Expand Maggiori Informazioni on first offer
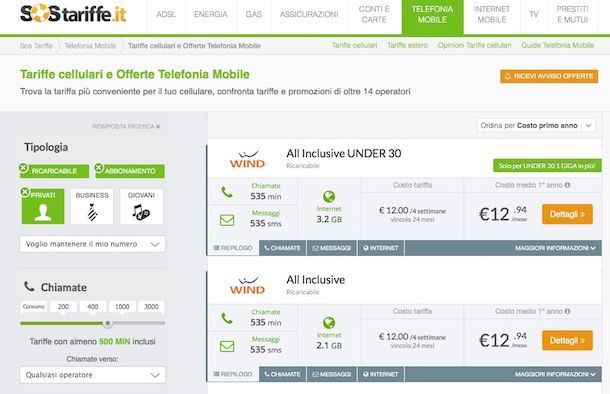The height and width of the screenshot is (394, 610). coord(555,248)
